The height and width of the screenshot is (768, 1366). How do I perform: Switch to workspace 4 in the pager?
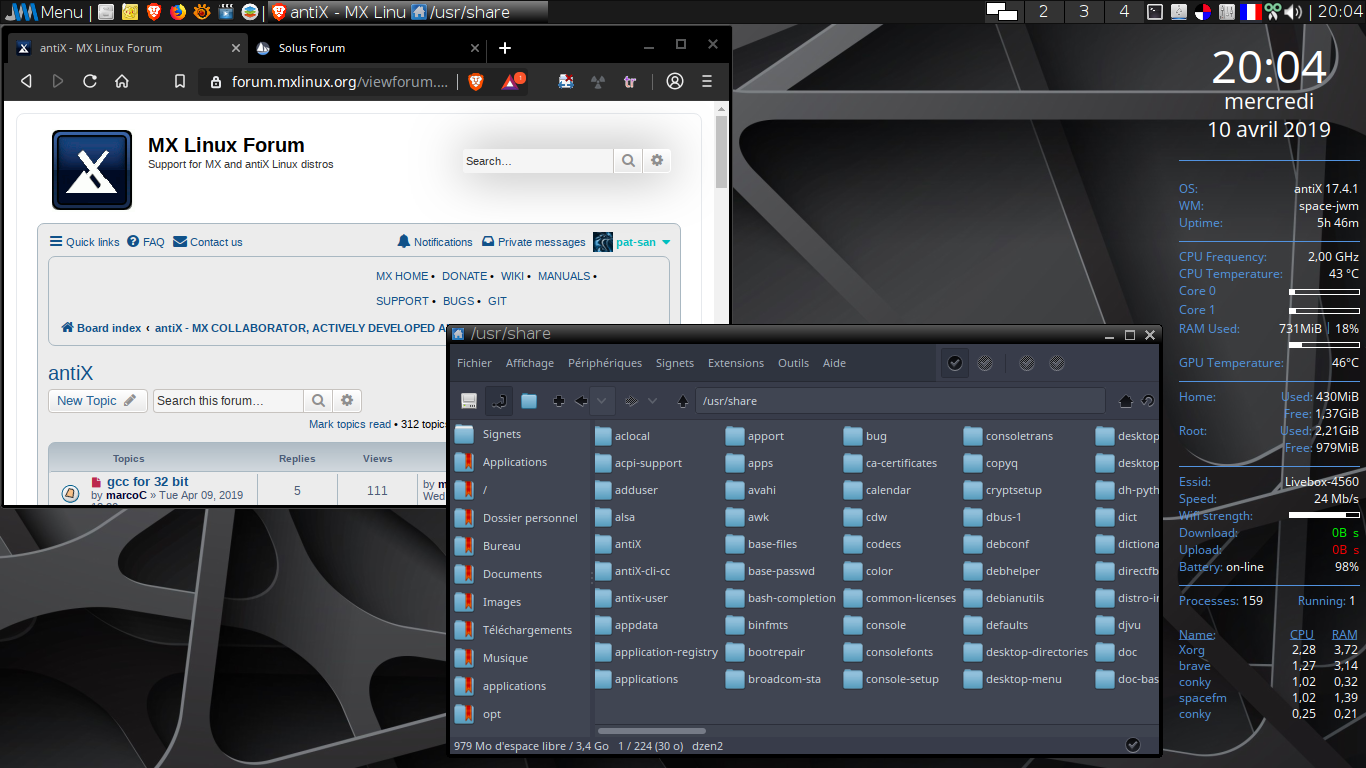click(x=1124, y=12)
